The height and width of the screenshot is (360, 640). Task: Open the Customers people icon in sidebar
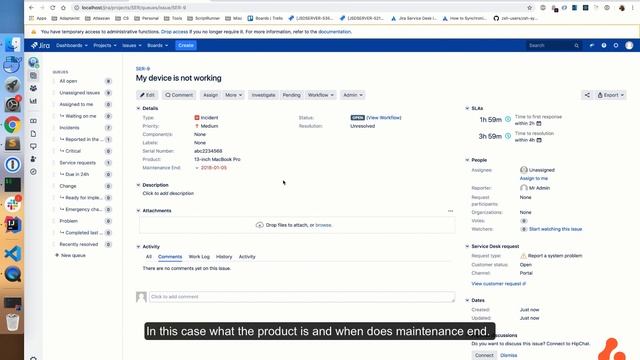click(x=33, y=88)
